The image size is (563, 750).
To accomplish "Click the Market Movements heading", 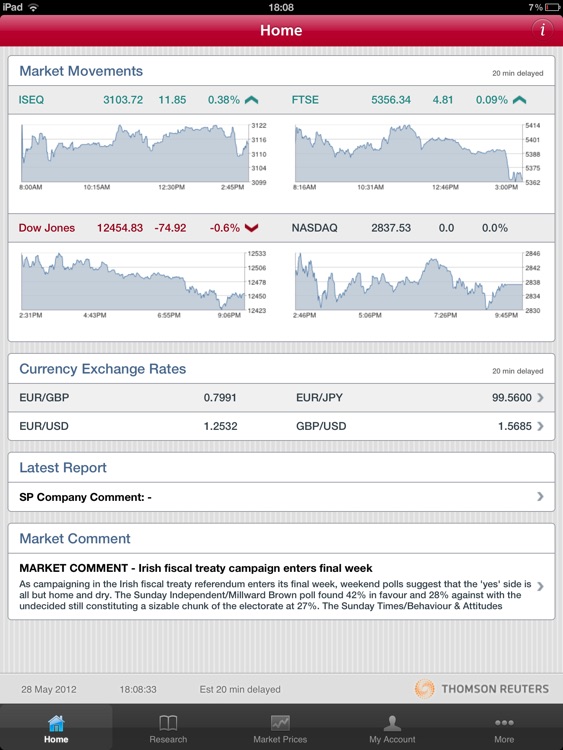I will (81, 71).
